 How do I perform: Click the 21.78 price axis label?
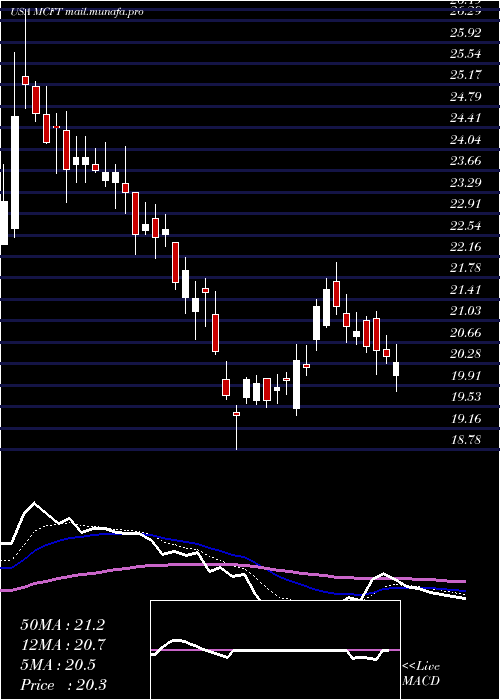coord(466,268)
